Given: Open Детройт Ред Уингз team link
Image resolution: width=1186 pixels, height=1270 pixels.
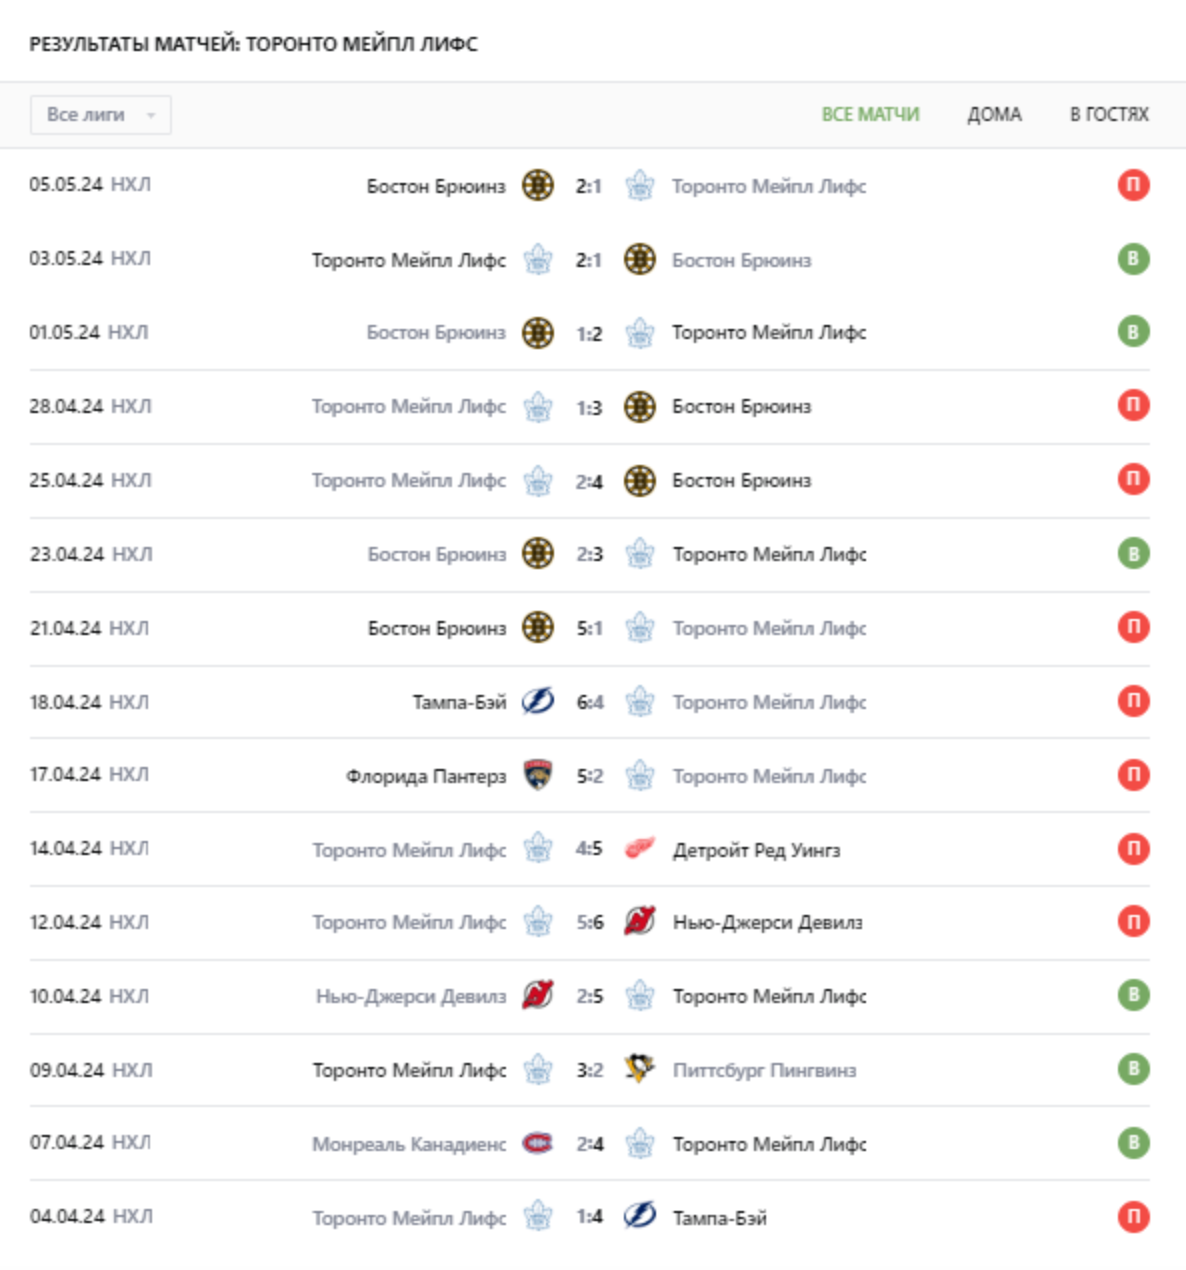Looking at the screenshot, I should click(x=756, y=850).
